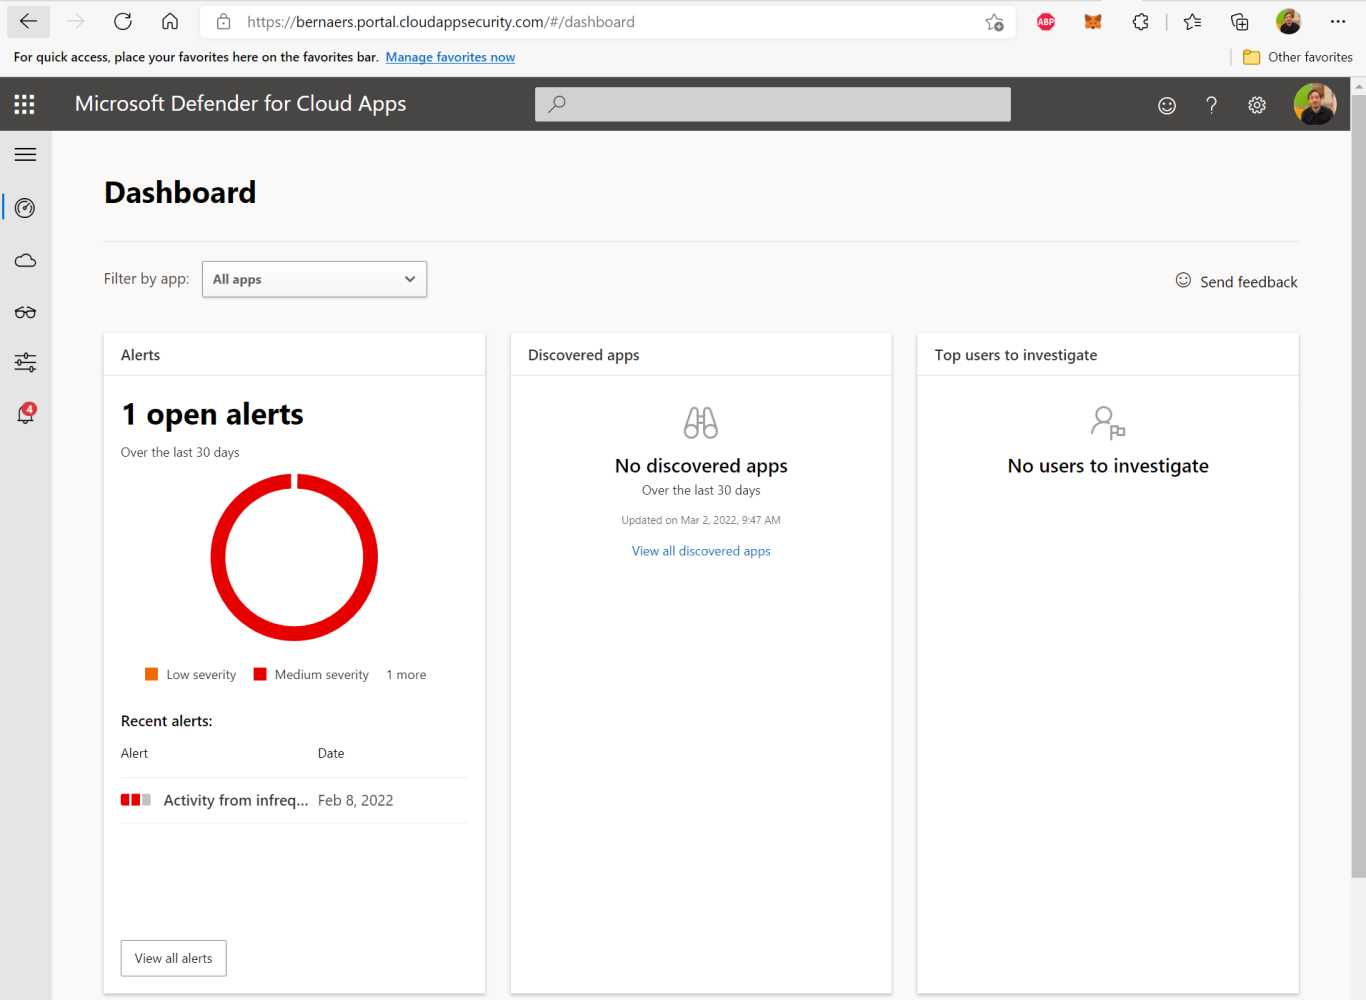
Task: Open the Activity from infrequent alert entry
Action: tap(236, 800)
